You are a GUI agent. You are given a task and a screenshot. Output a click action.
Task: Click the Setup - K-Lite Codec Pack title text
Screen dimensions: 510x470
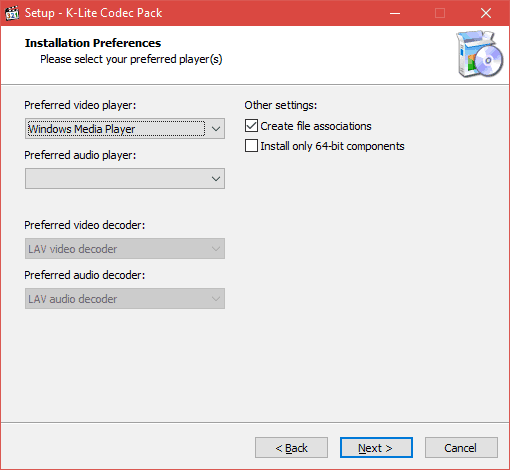click(93, 13)
